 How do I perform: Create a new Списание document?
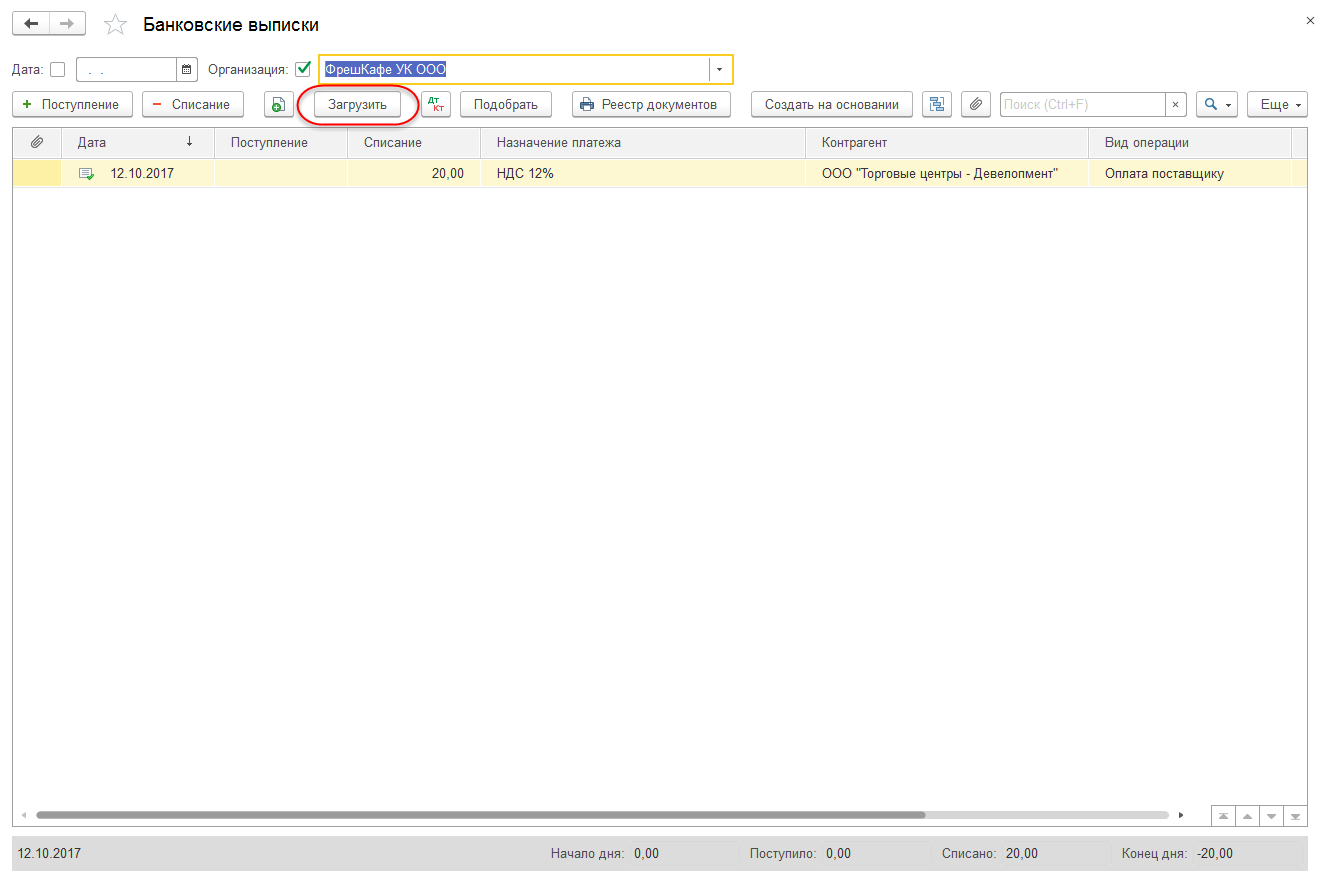pos(193,104)
